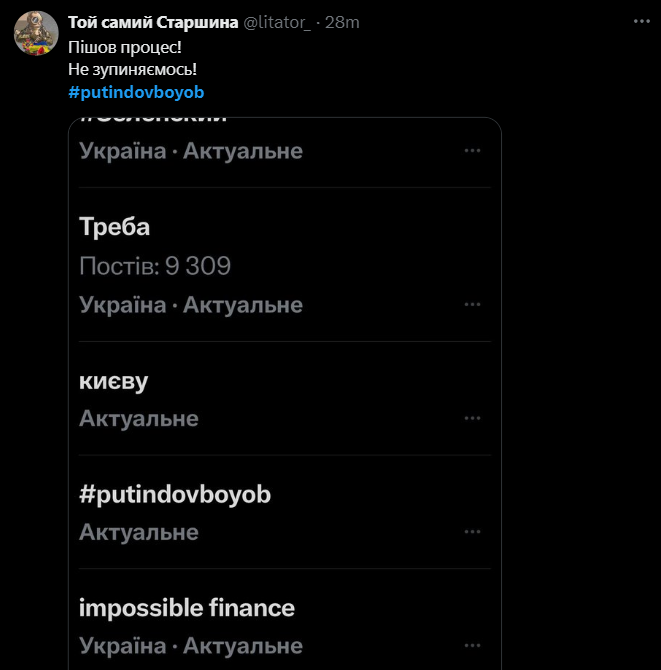The height and width of the screenshot is (670, 661).
Task: Open the tweet's more options menu
Action: 640,21
